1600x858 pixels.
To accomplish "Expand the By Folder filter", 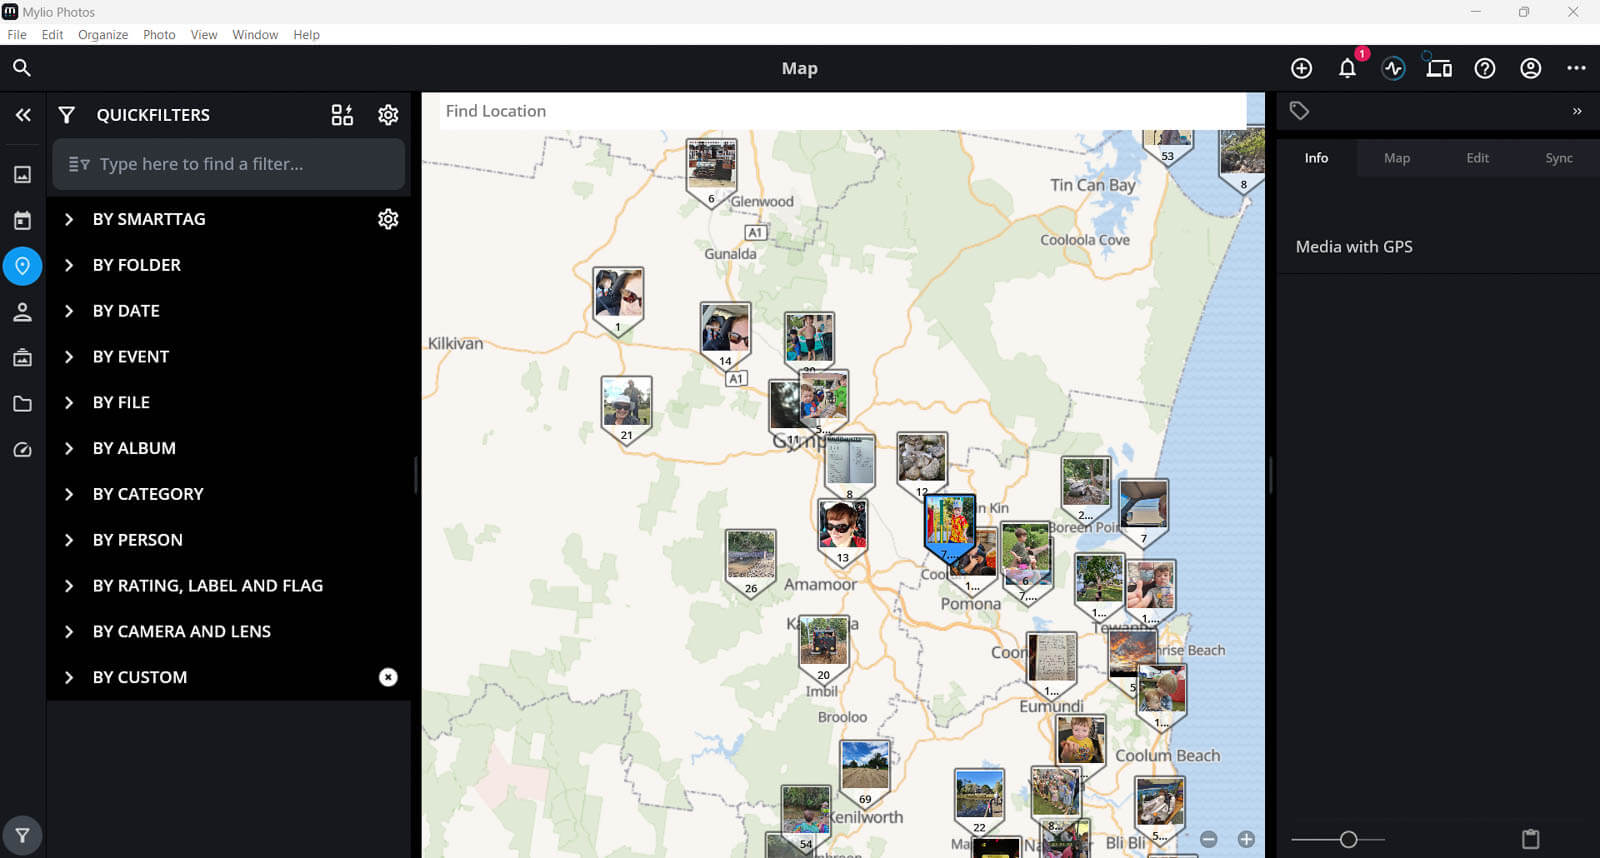I will [69, 265].
